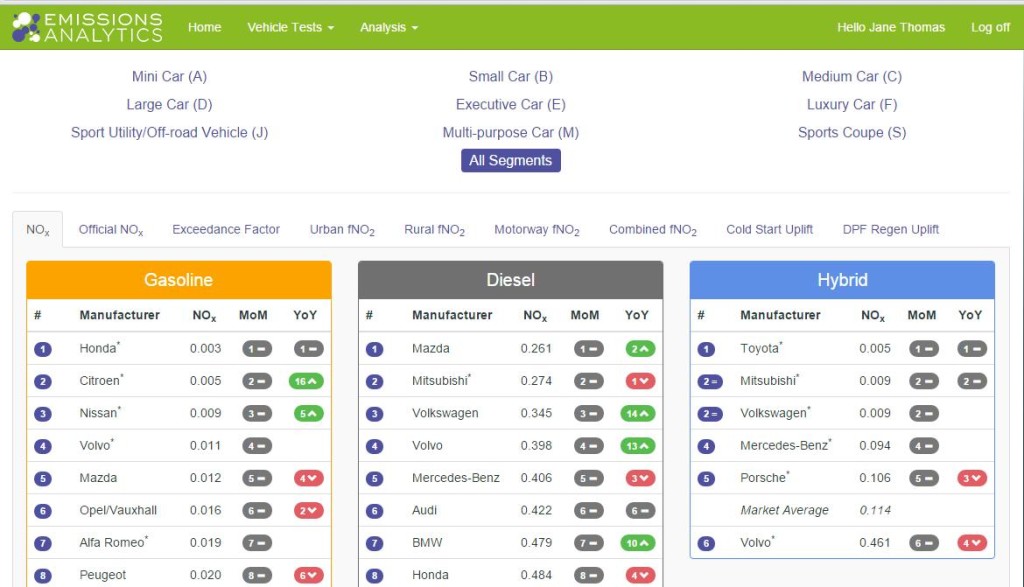Click Porsche's red YoY 3 down badge
The image size is (1024, 587).
[x=972, y=478]
